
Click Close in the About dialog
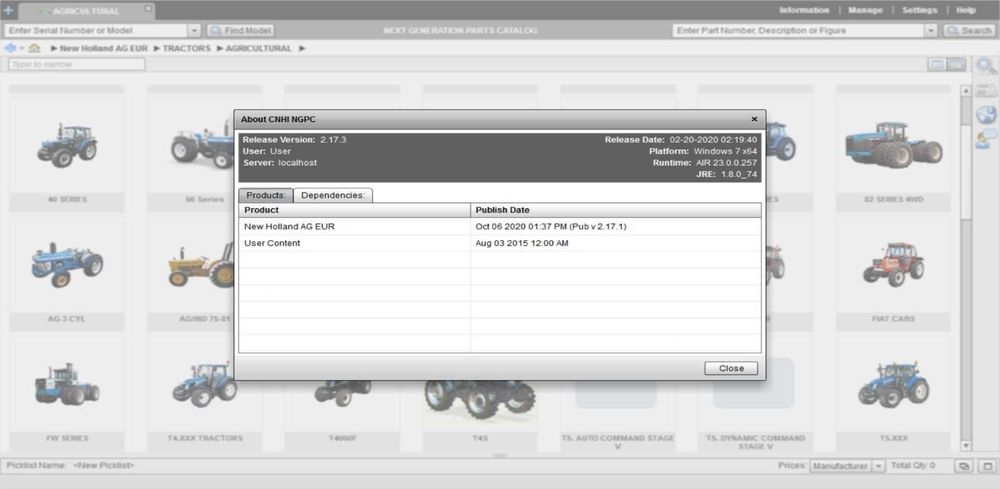731,369
